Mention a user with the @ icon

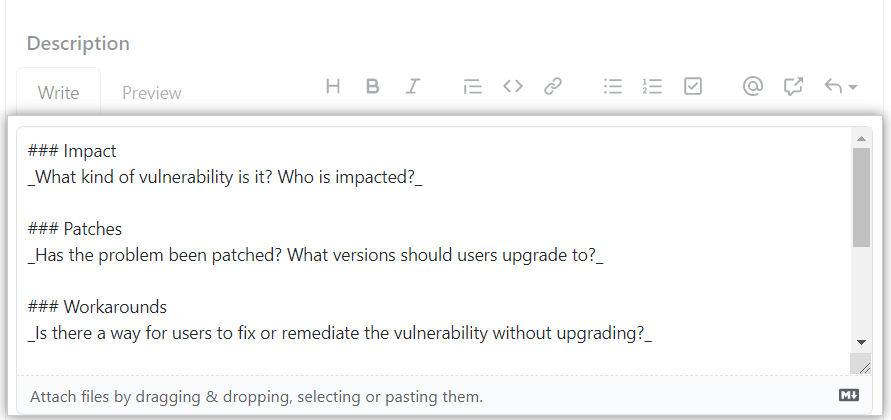753,87
